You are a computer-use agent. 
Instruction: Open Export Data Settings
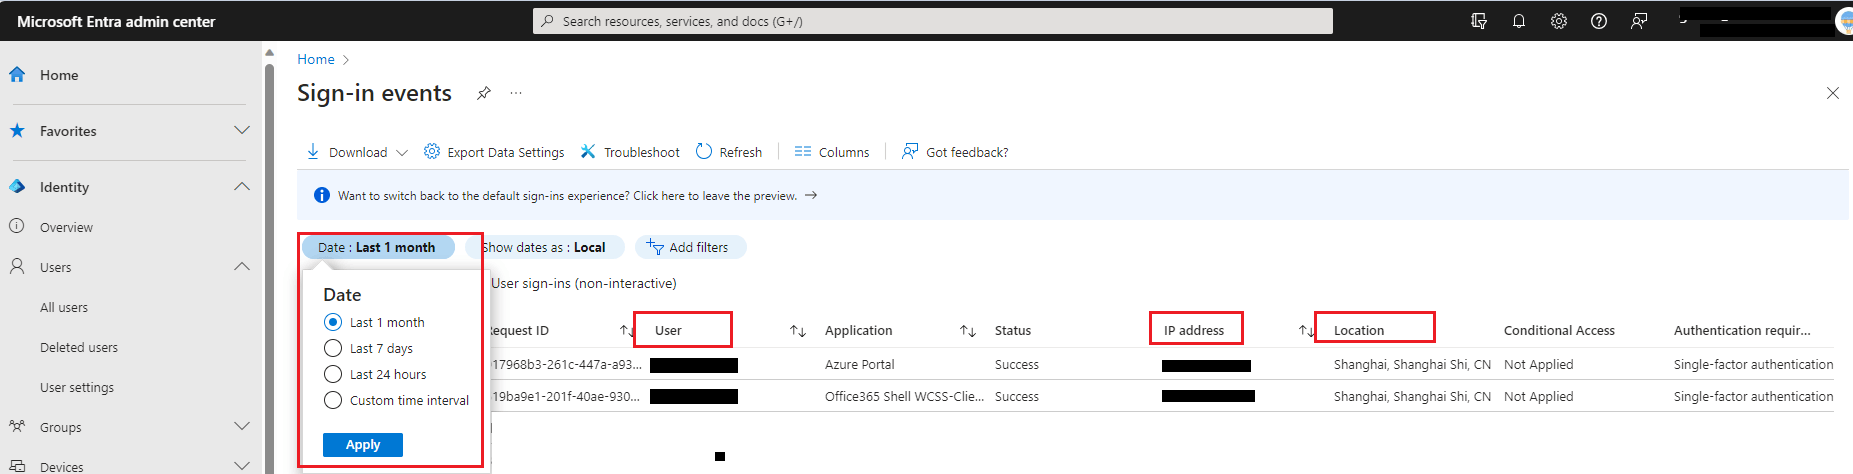click(494, 152)
